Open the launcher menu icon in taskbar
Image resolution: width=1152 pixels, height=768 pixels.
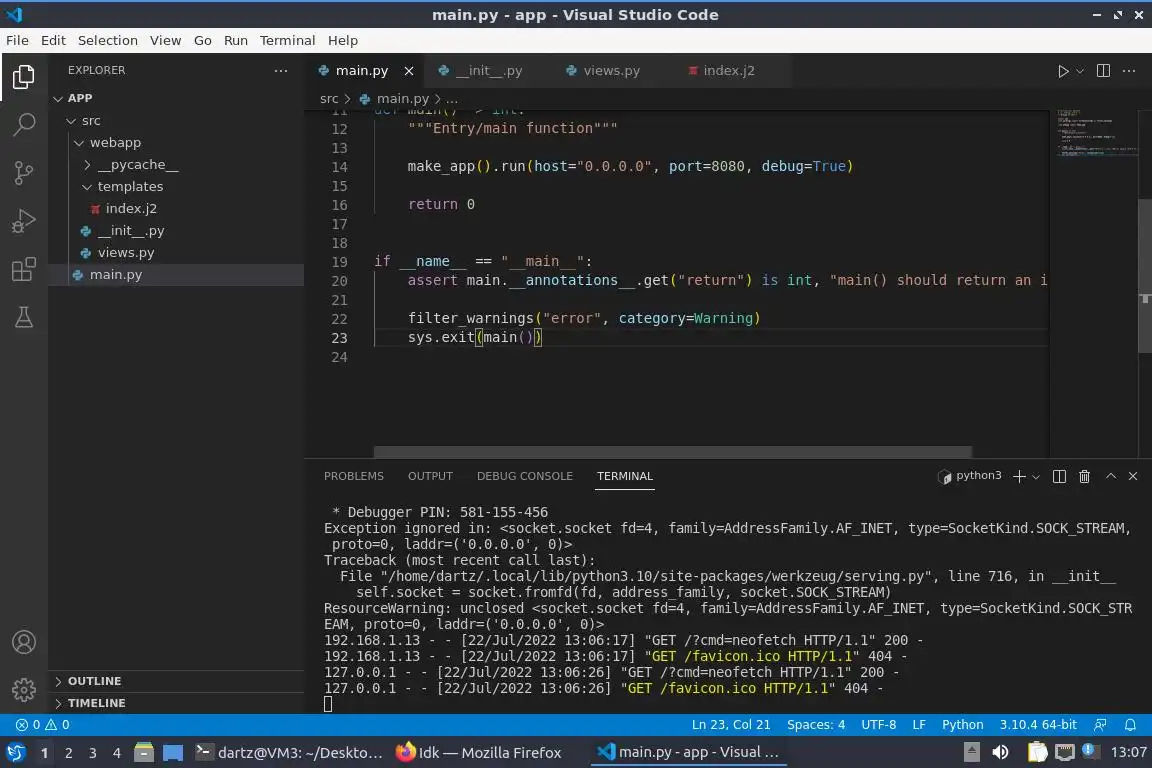(x=15, y=753)
